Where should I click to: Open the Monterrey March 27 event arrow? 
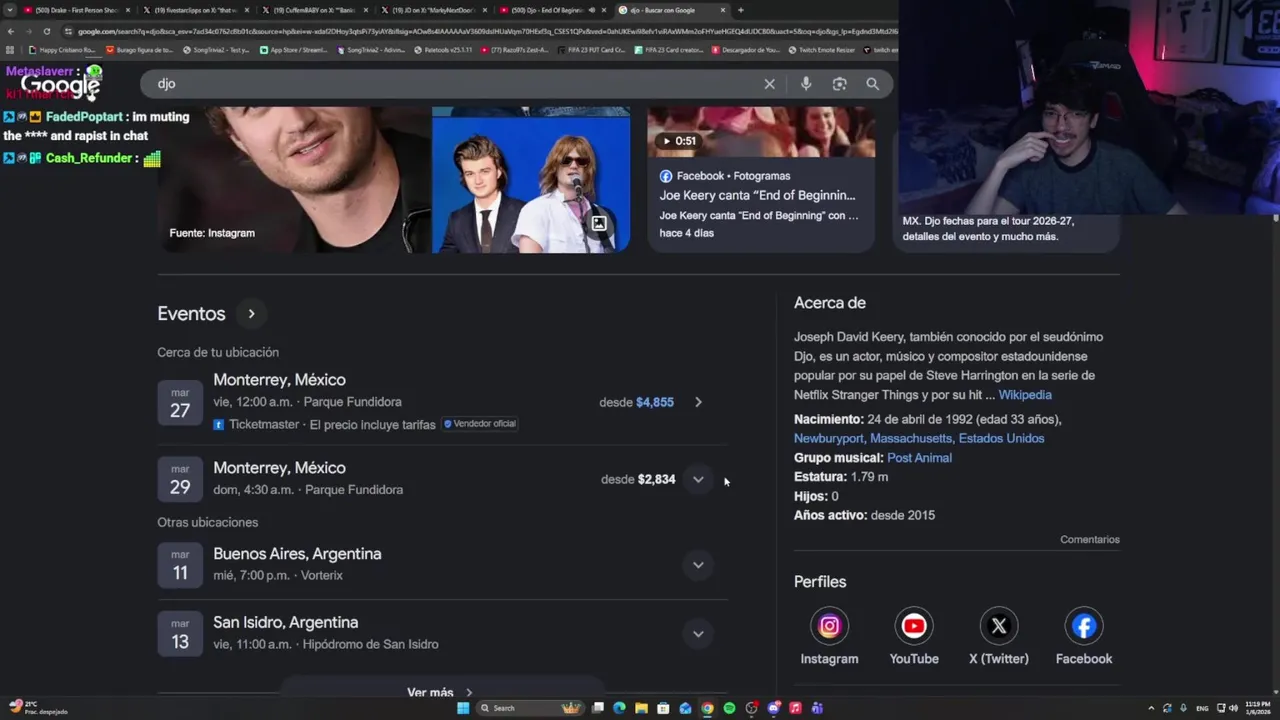coord(698,402)
